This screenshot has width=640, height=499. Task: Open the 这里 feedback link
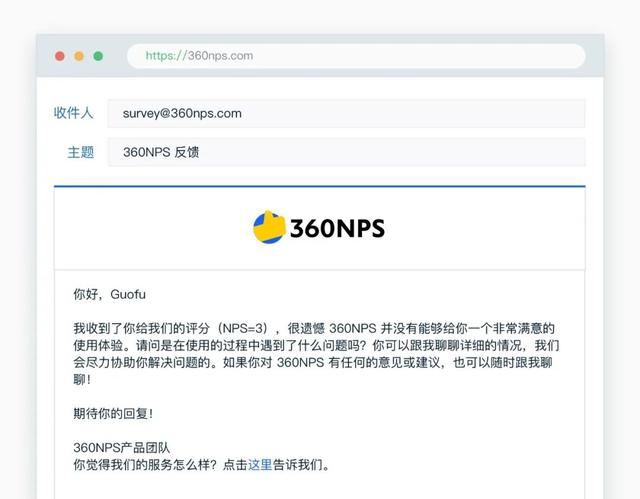pos(260,464)
